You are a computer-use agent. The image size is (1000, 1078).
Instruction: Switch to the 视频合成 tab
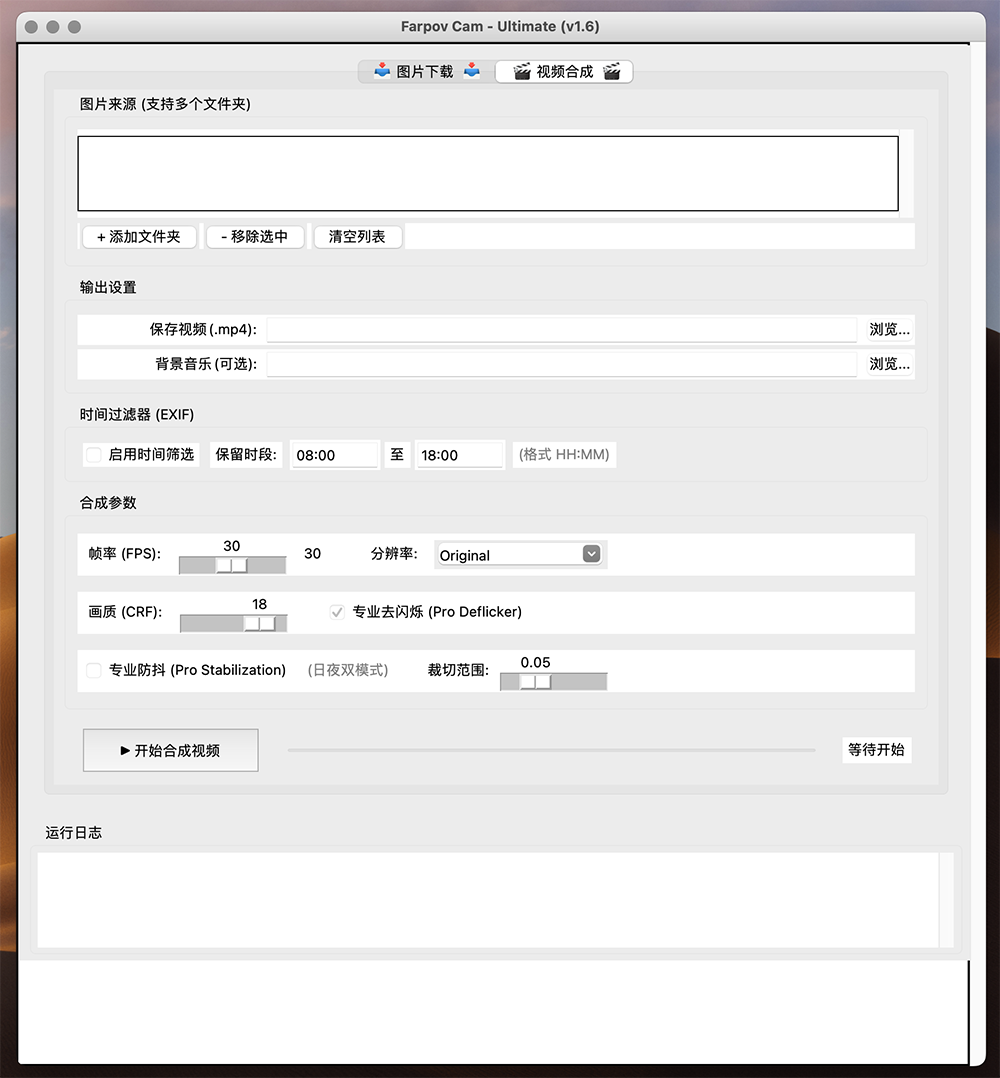point(566,72)
